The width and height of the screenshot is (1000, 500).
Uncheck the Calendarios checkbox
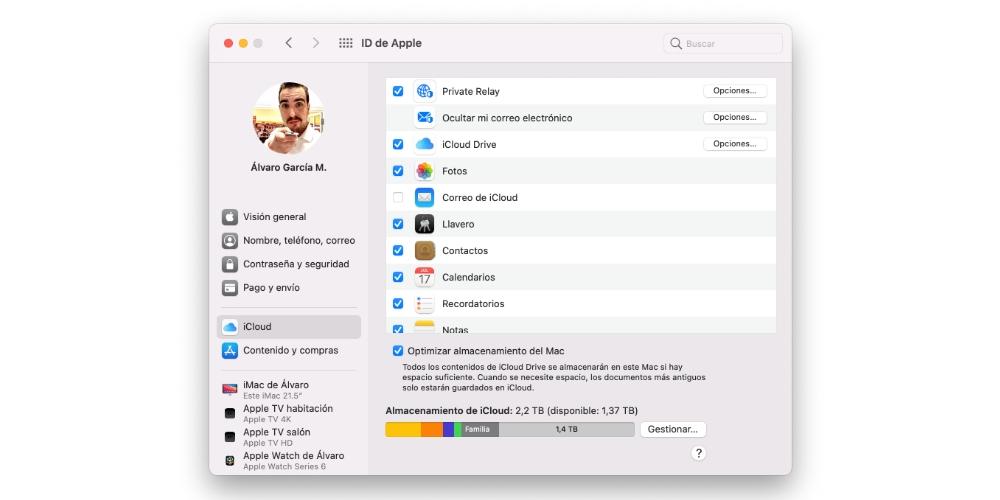point(398,277)
